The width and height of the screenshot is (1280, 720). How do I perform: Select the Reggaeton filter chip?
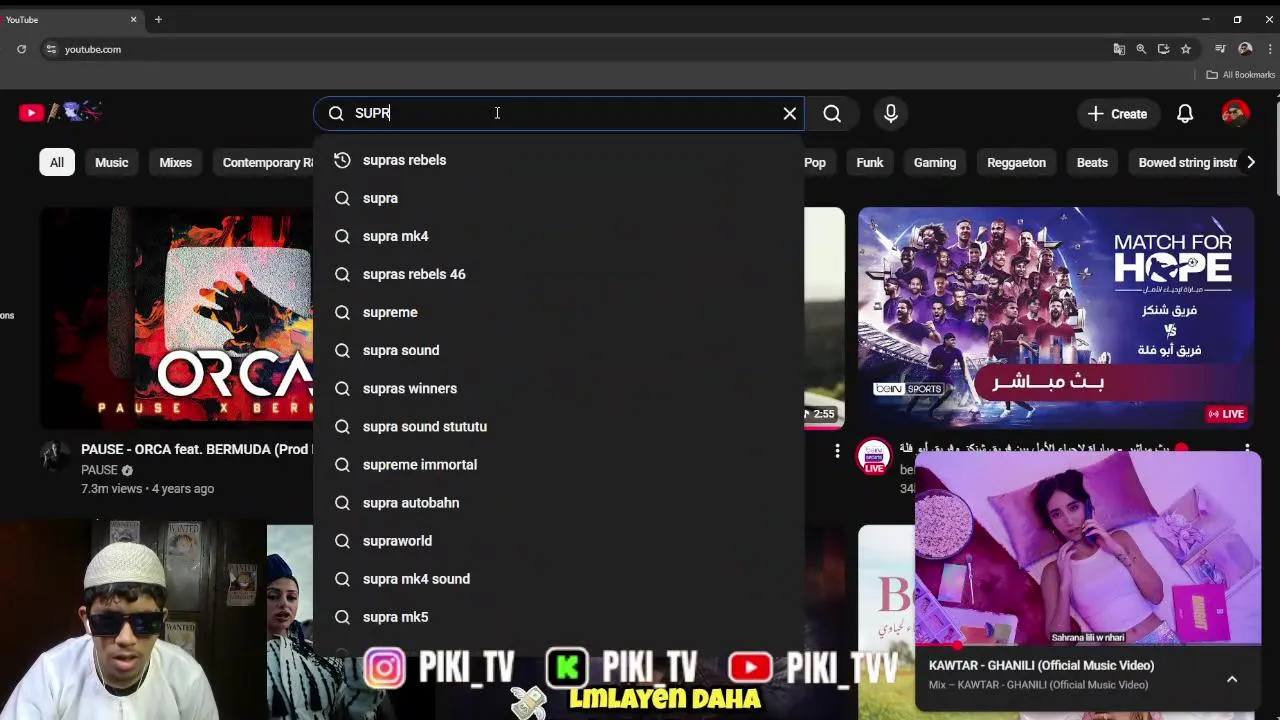1016,162
